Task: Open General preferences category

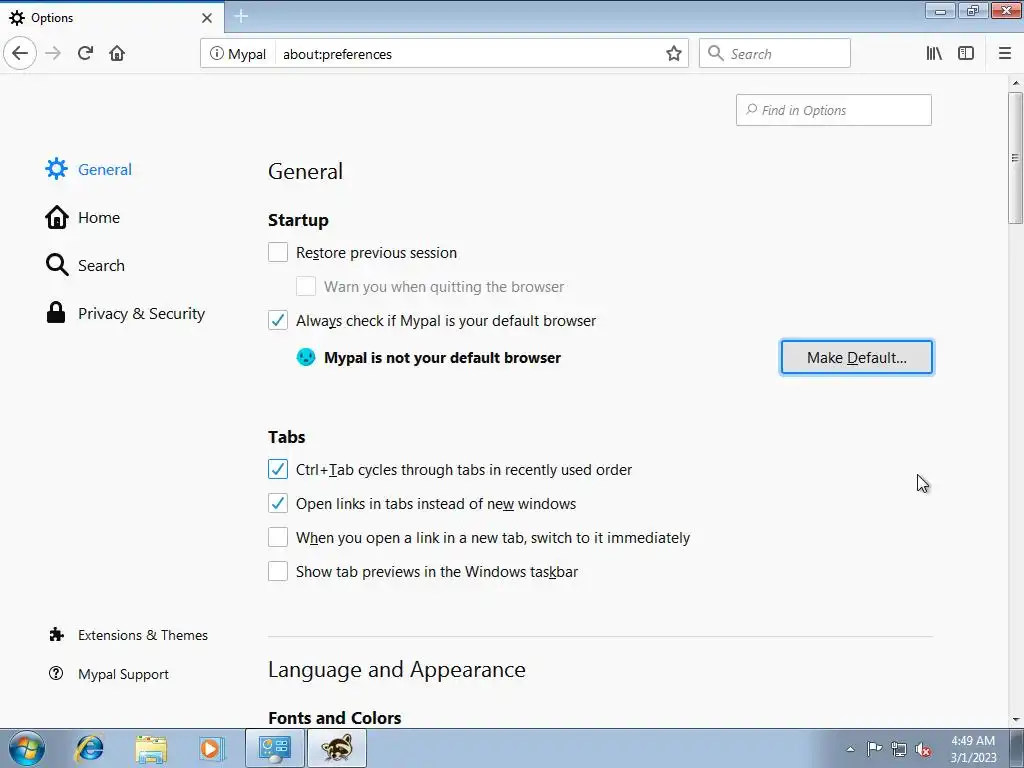Action: pos(89,169)
